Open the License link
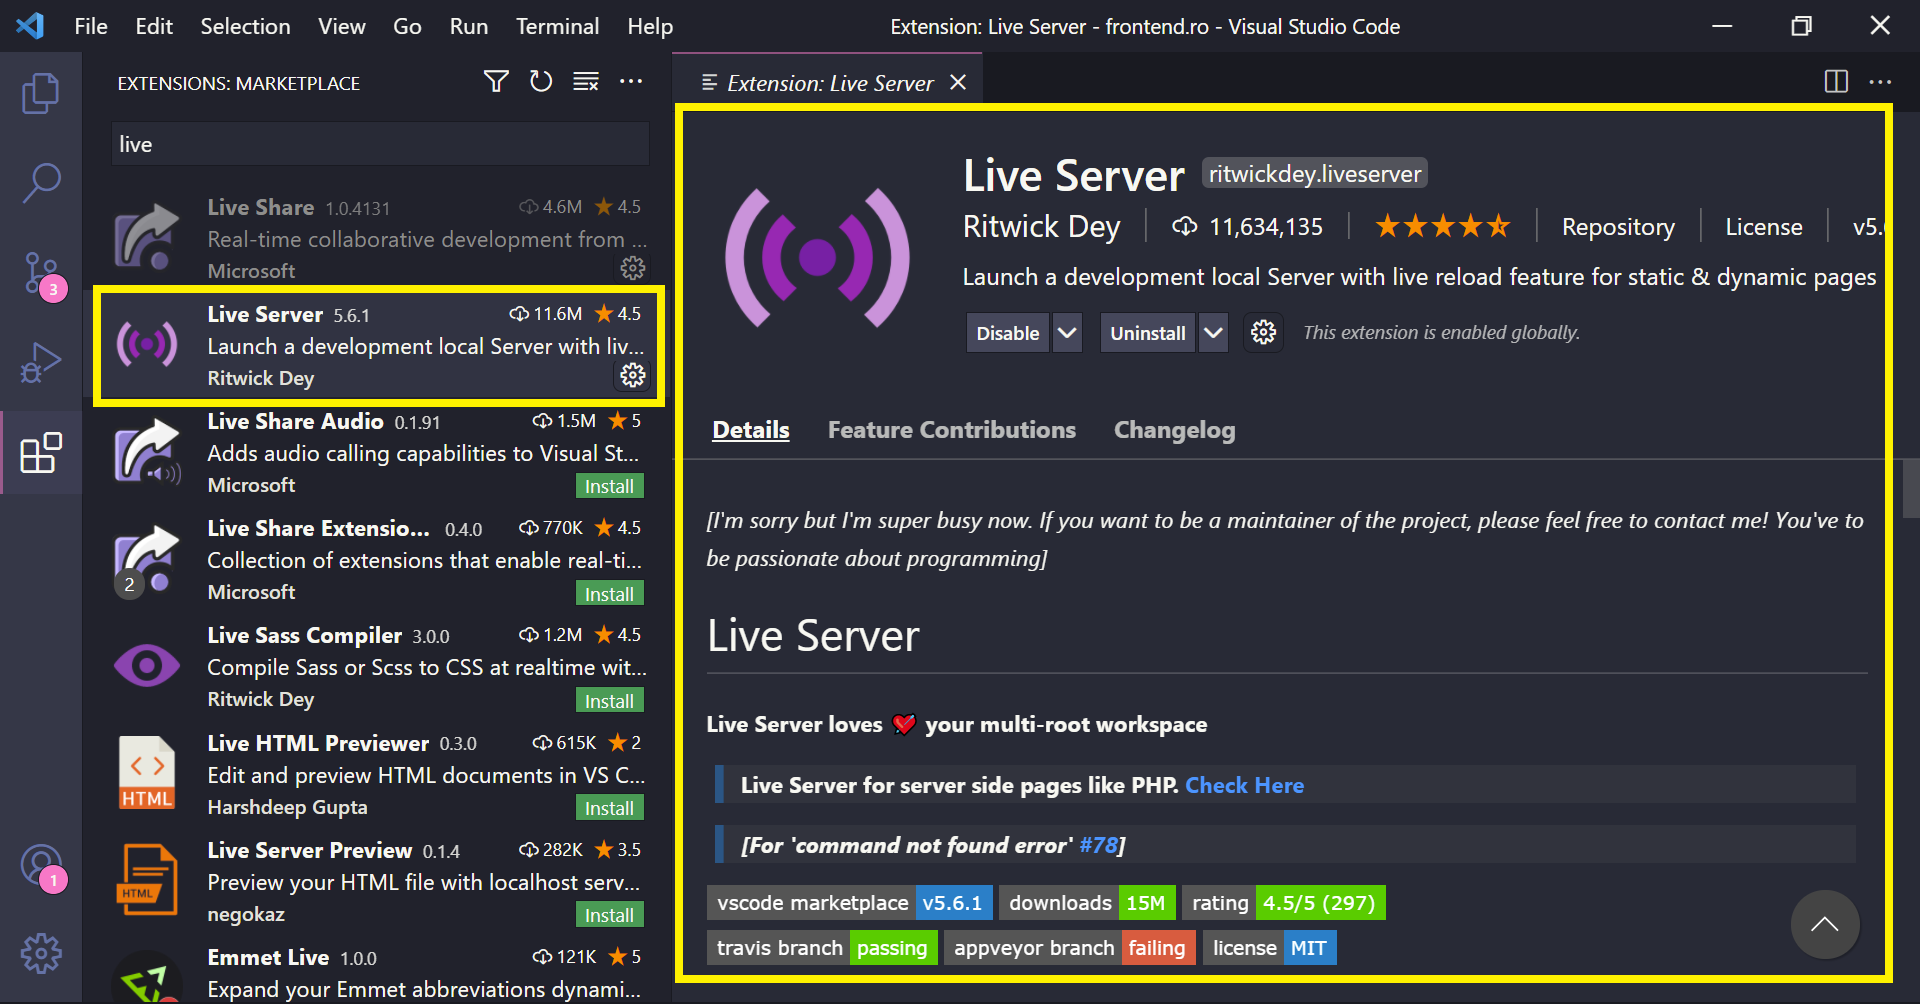The width and height of the screenshot is (1920, 1004). point(1763,227)
